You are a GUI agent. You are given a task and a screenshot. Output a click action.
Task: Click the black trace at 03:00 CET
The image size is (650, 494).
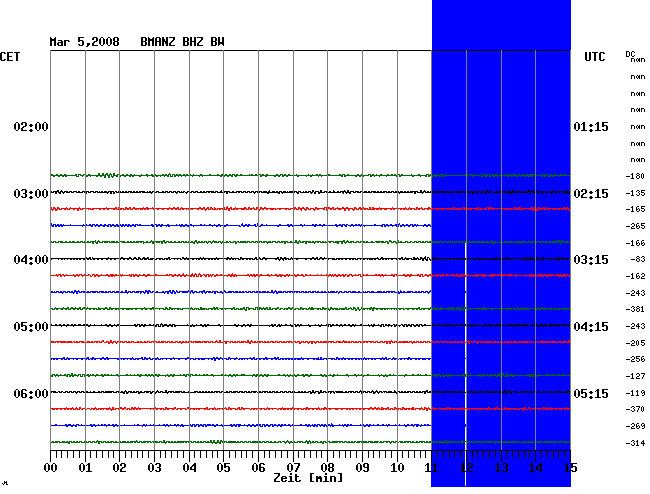point(310,192)
